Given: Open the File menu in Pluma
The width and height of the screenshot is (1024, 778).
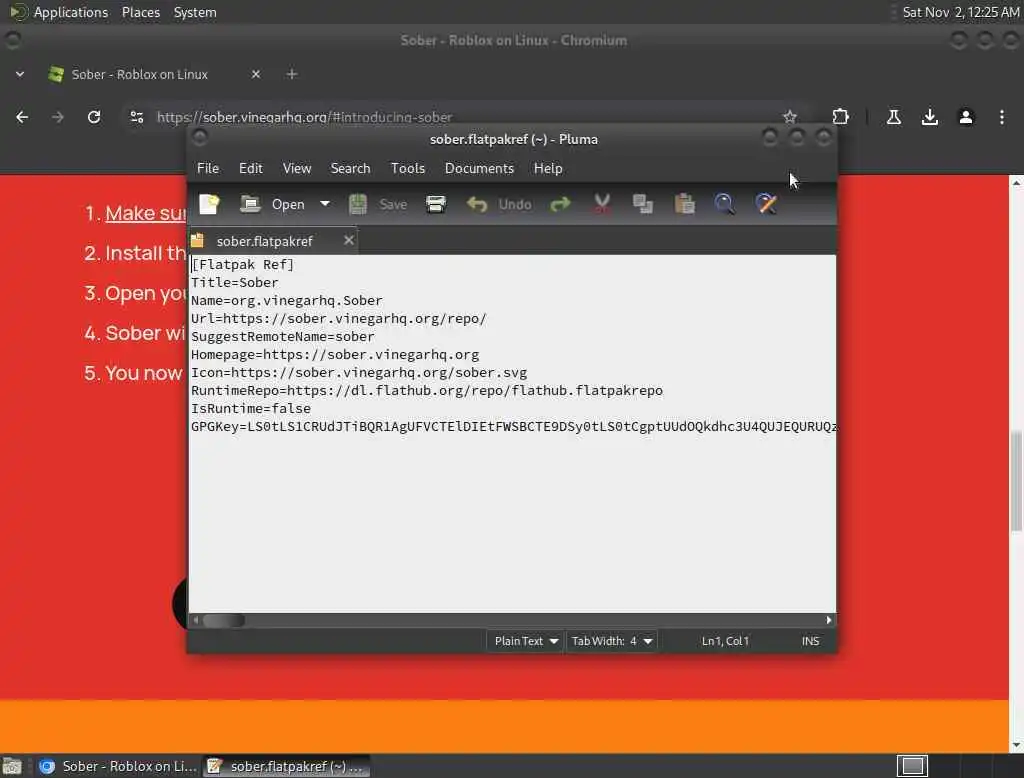Looking at the screenshot, I should click(208, 169).
